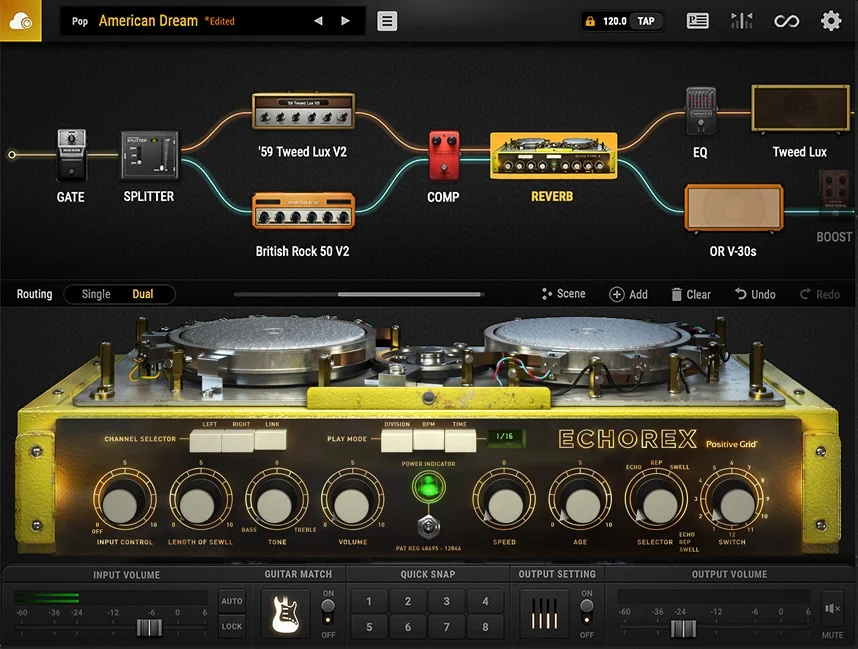Select the REVERB Echorex unit
This screenshot has height=649, width=858.
[553, 155]
